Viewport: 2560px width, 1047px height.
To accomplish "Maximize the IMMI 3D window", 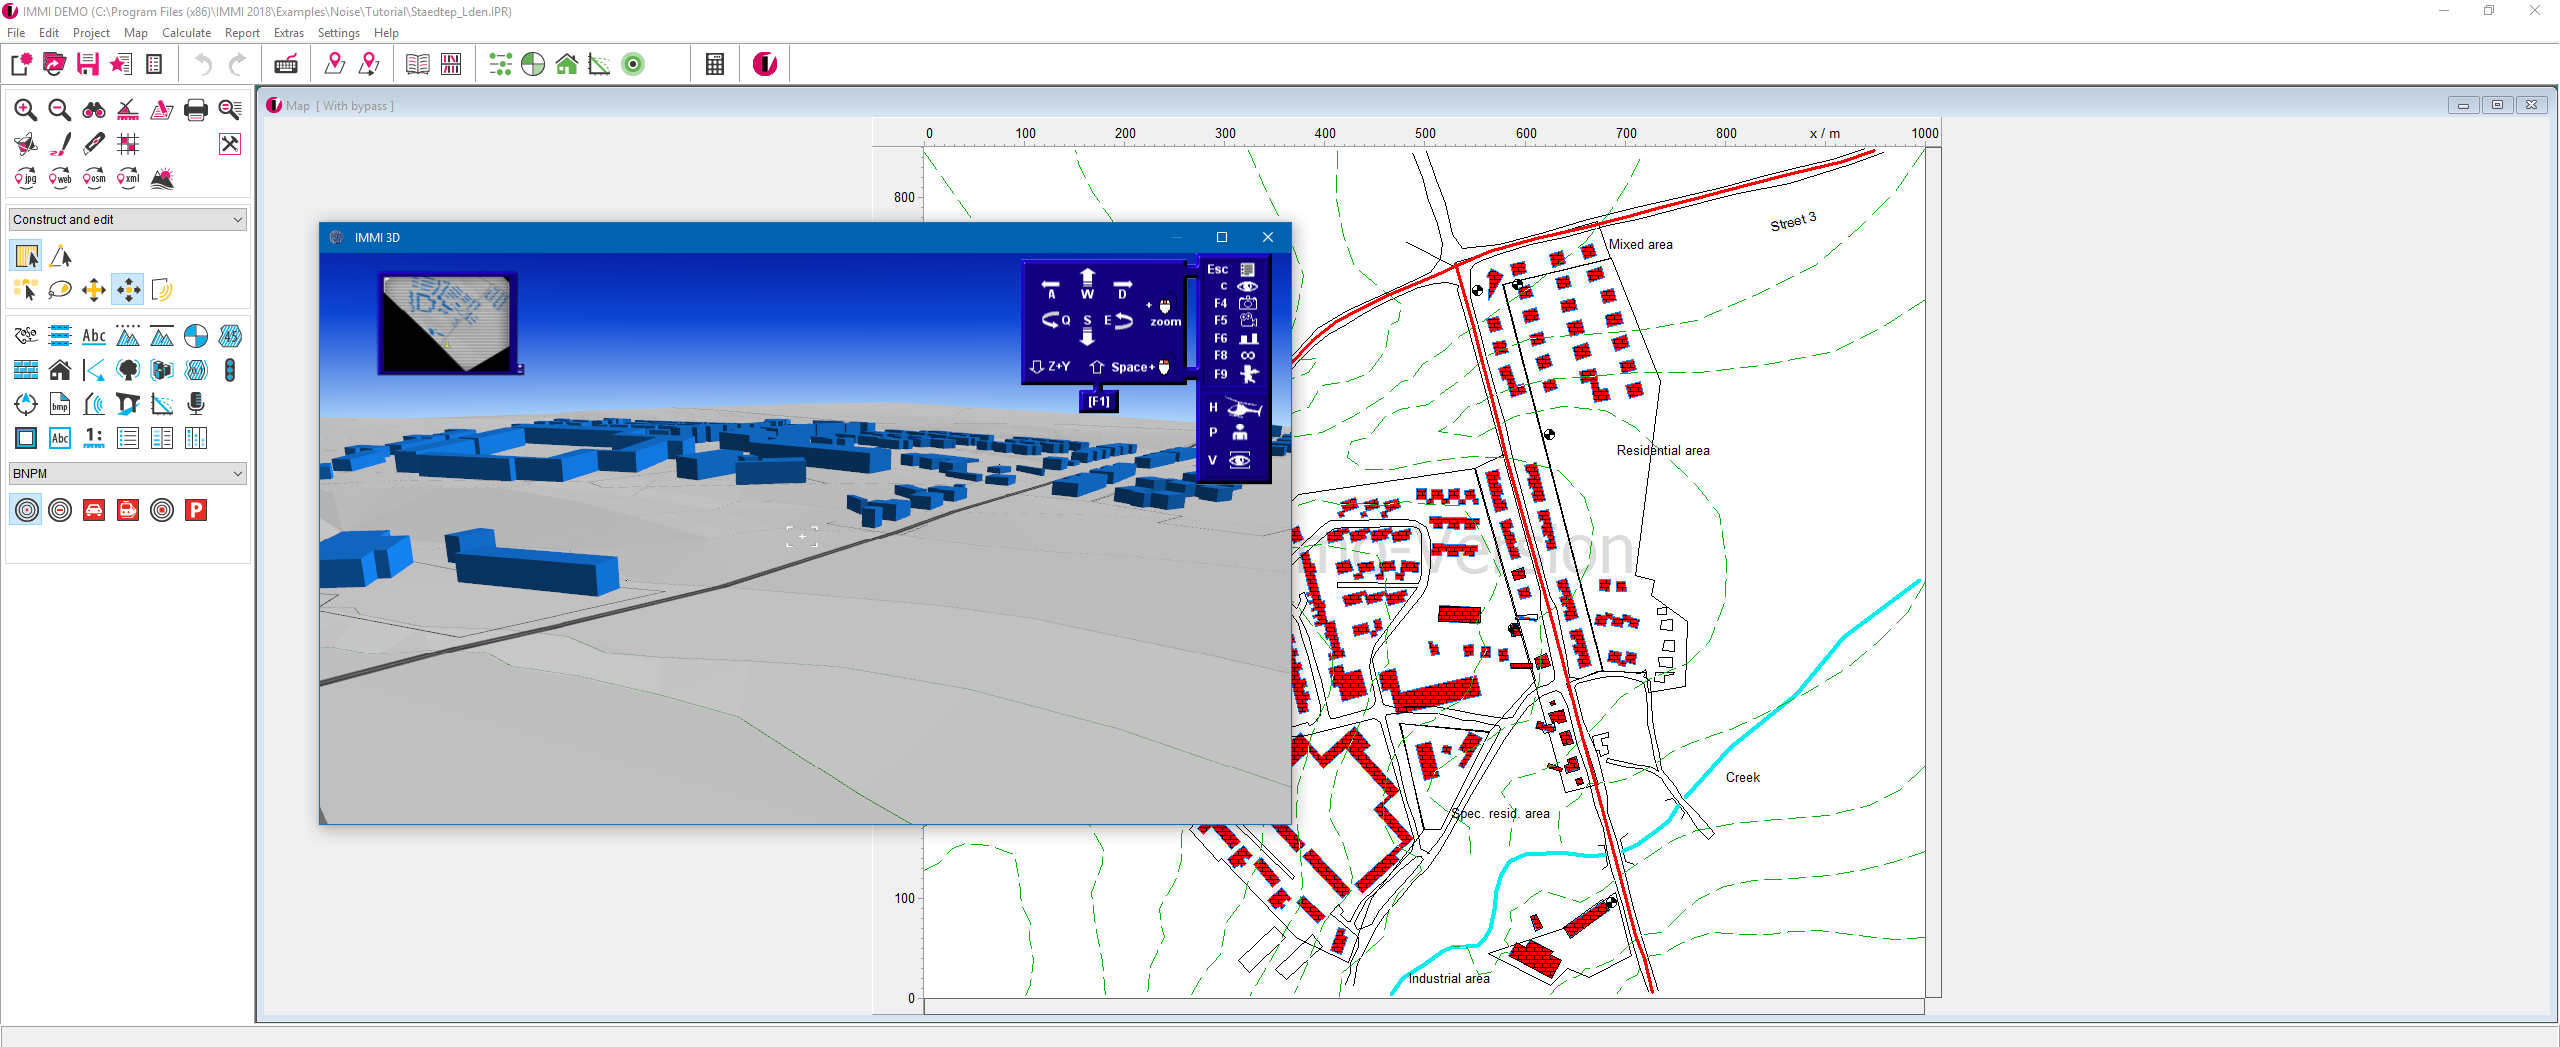I will pyautogui.click(x=1221, y=238).
